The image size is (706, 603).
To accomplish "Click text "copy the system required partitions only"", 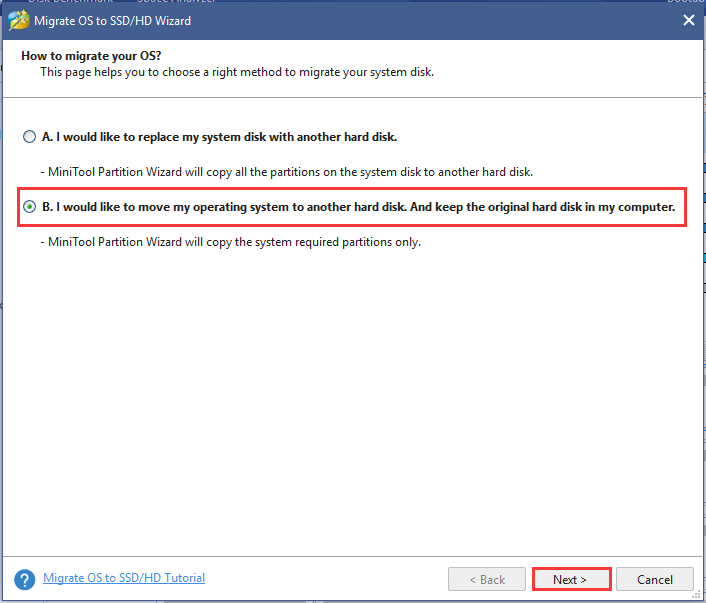I will [x=313, y=242].
